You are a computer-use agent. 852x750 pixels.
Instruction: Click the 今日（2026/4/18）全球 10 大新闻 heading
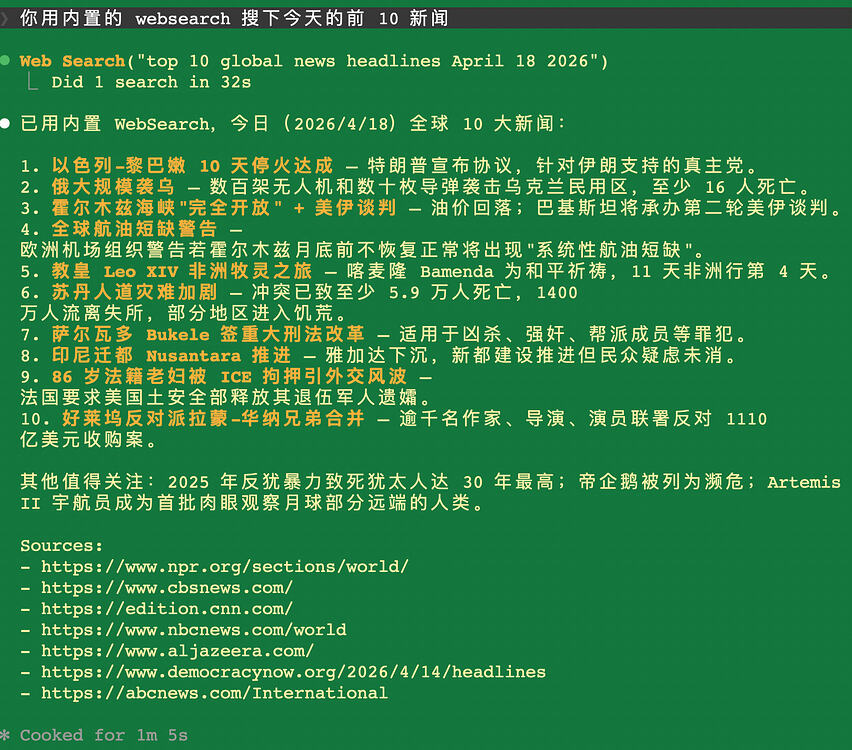tap(397, 124)
